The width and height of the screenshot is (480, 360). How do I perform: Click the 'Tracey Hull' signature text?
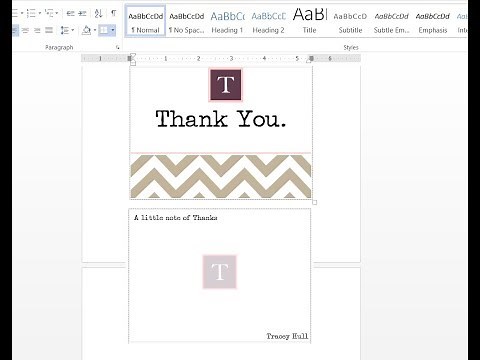(287, 336)
